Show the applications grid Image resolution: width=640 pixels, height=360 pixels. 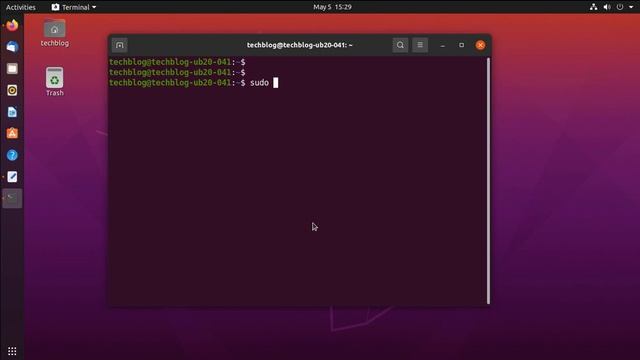(12, 351)
